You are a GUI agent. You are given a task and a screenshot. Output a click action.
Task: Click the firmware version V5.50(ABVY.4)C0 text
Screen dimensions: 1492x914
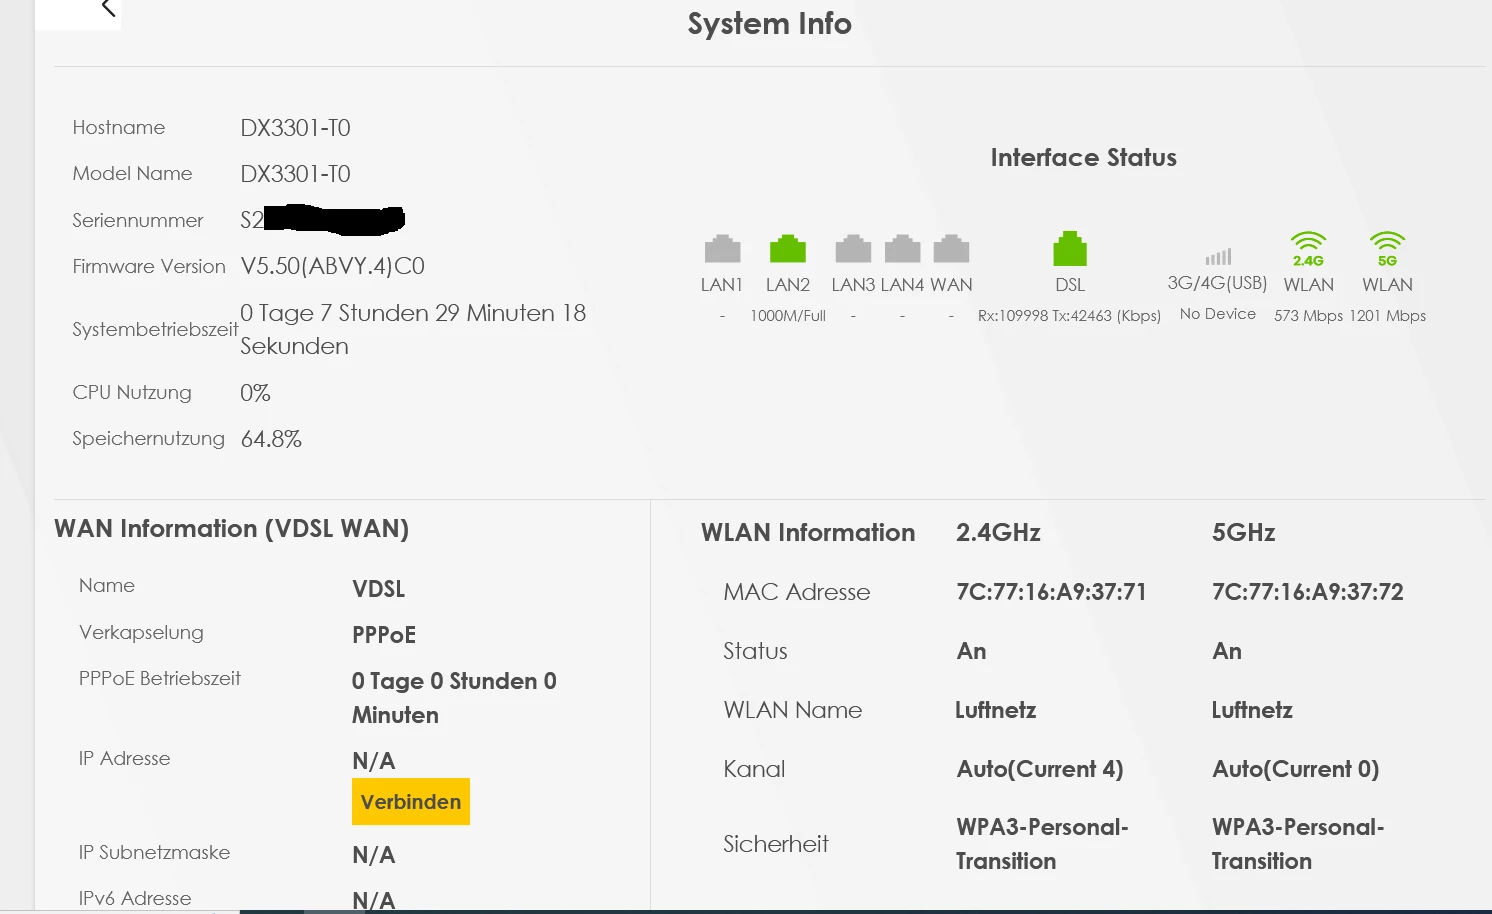332,266
